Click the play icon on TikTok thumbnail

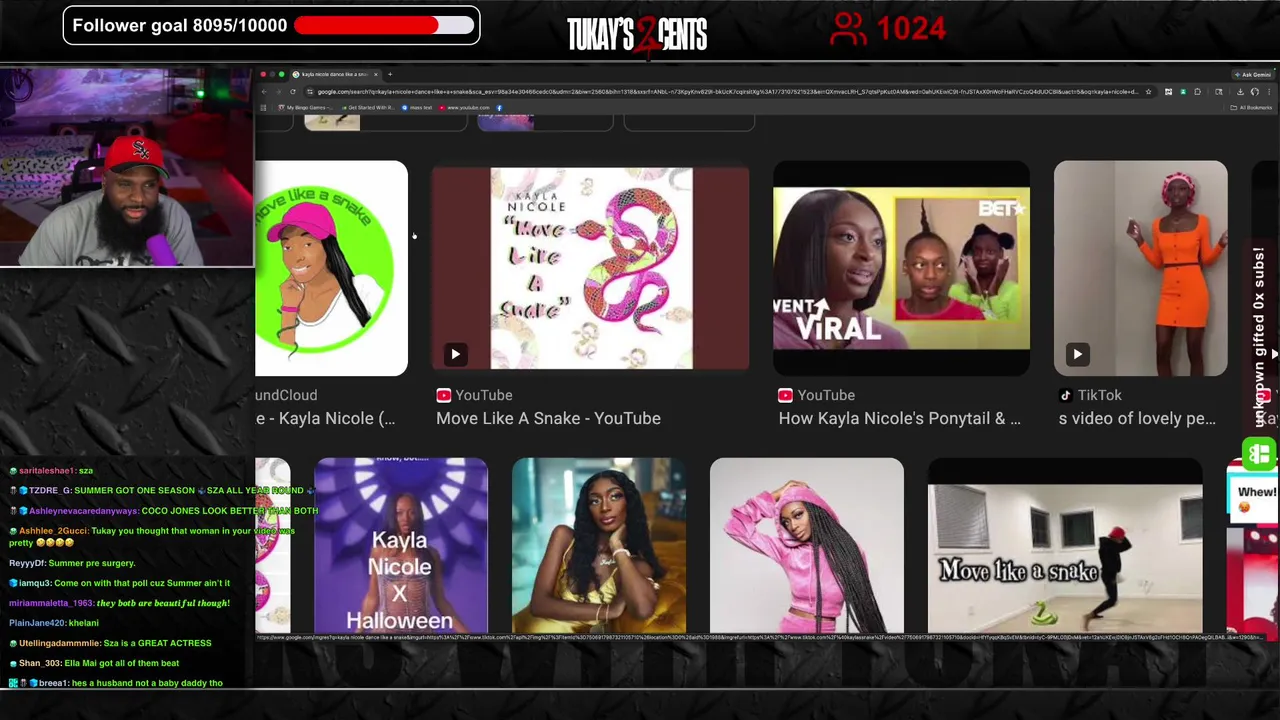[x=1077, y=354]
